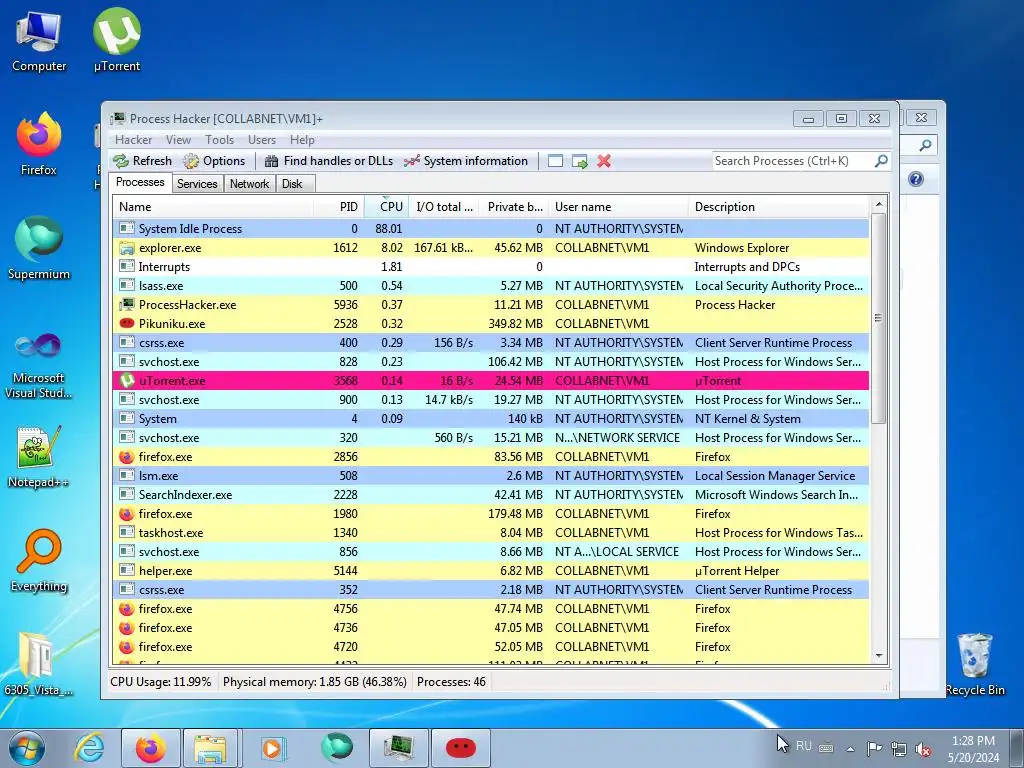
Task: Open Options from the toolbar
Action: [214, 161]
